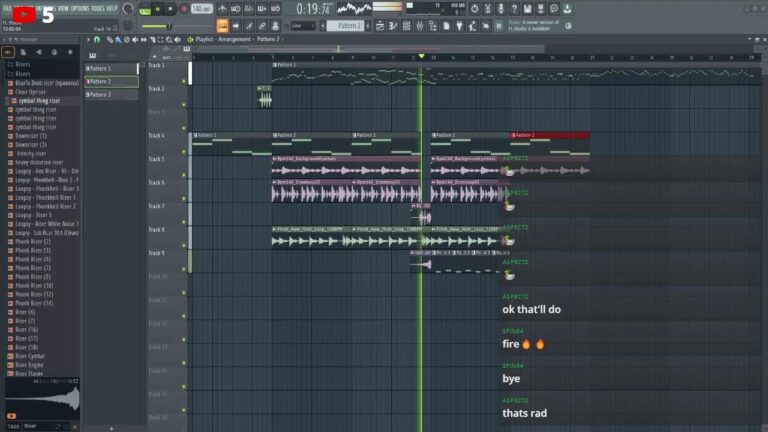Open the HELP menu
Screen dimensions: 768x432
(x=112, y=8)
